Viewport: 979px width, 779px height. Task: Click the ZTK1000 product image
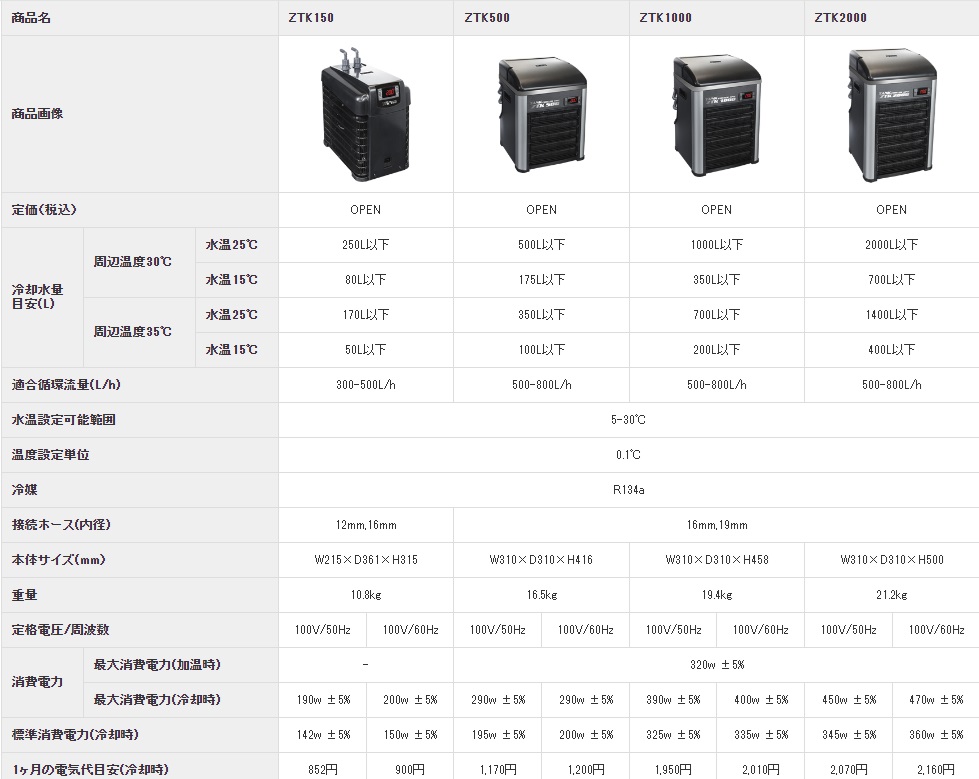pyautogui.click(x=717, y=115)
